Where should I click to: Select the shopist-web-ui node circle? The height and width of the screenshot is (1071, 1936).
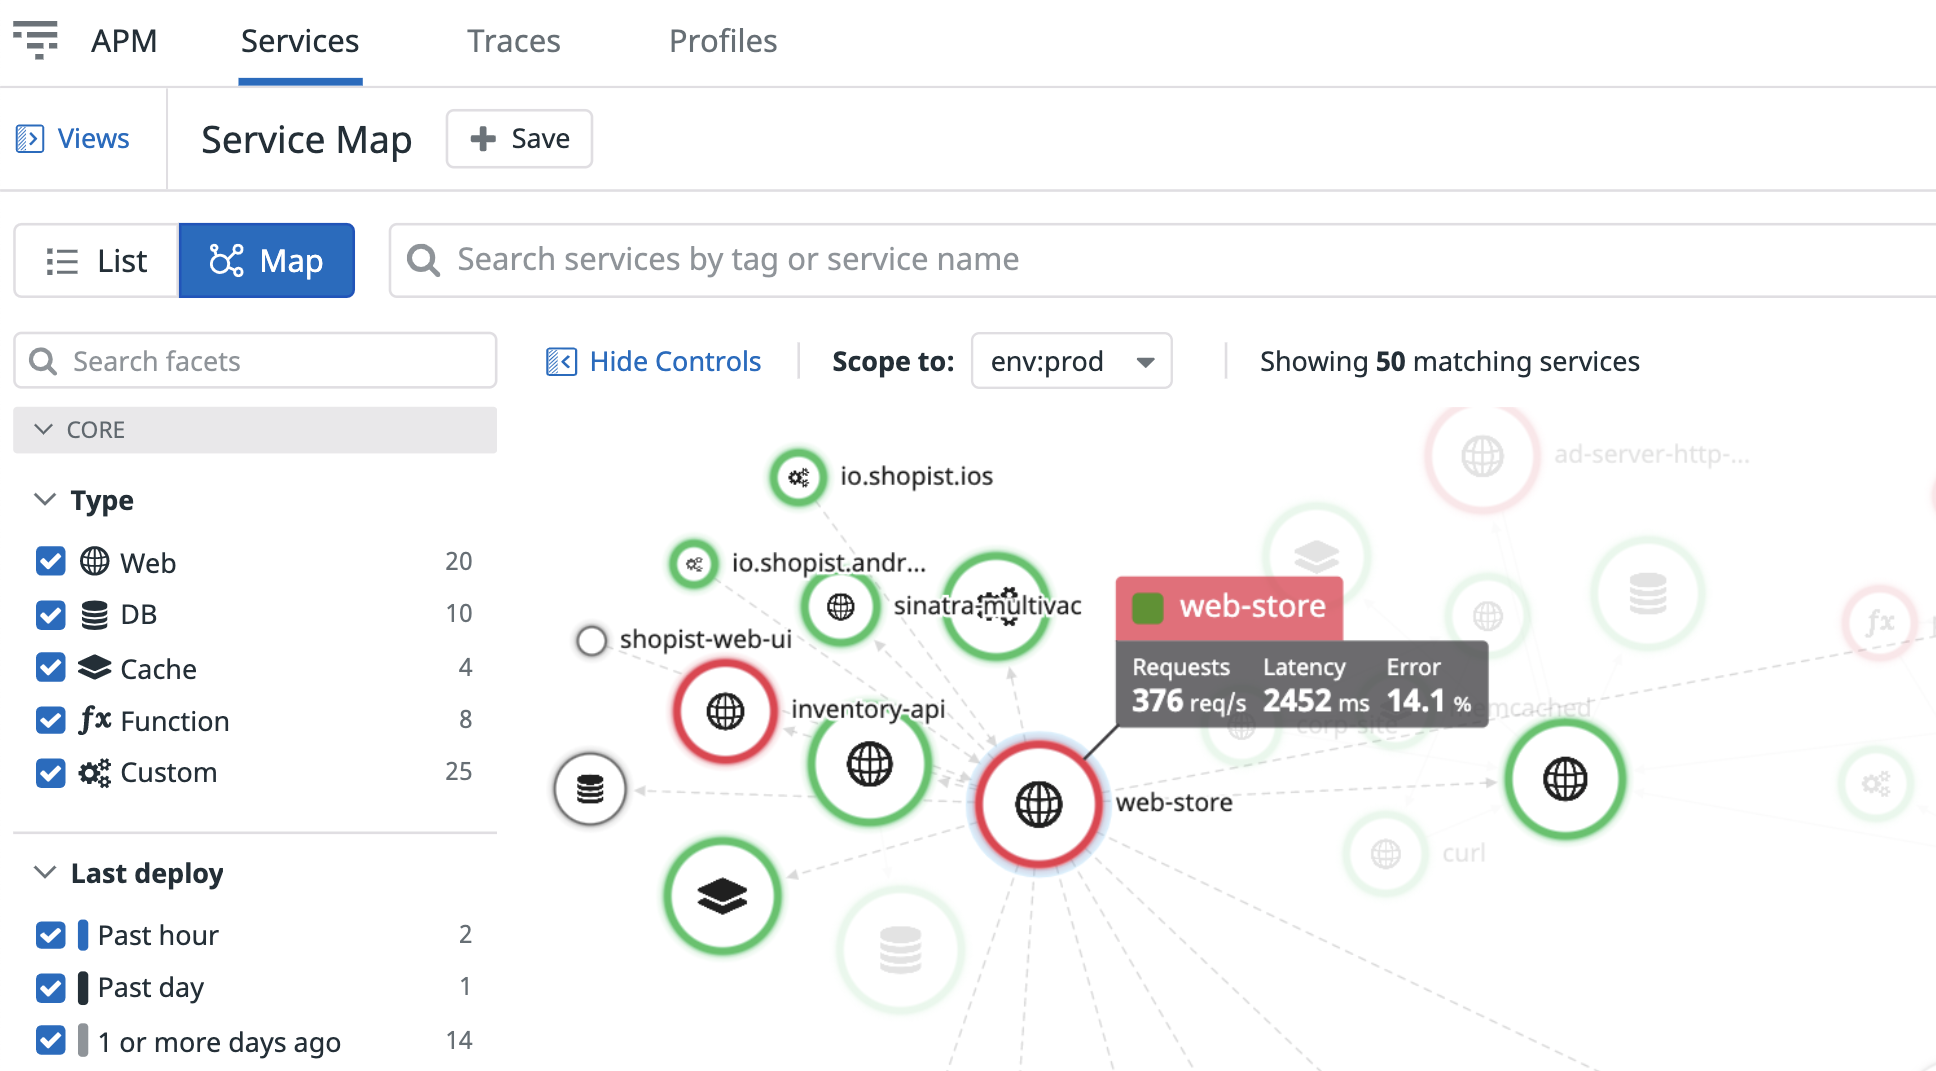point(591,640)
